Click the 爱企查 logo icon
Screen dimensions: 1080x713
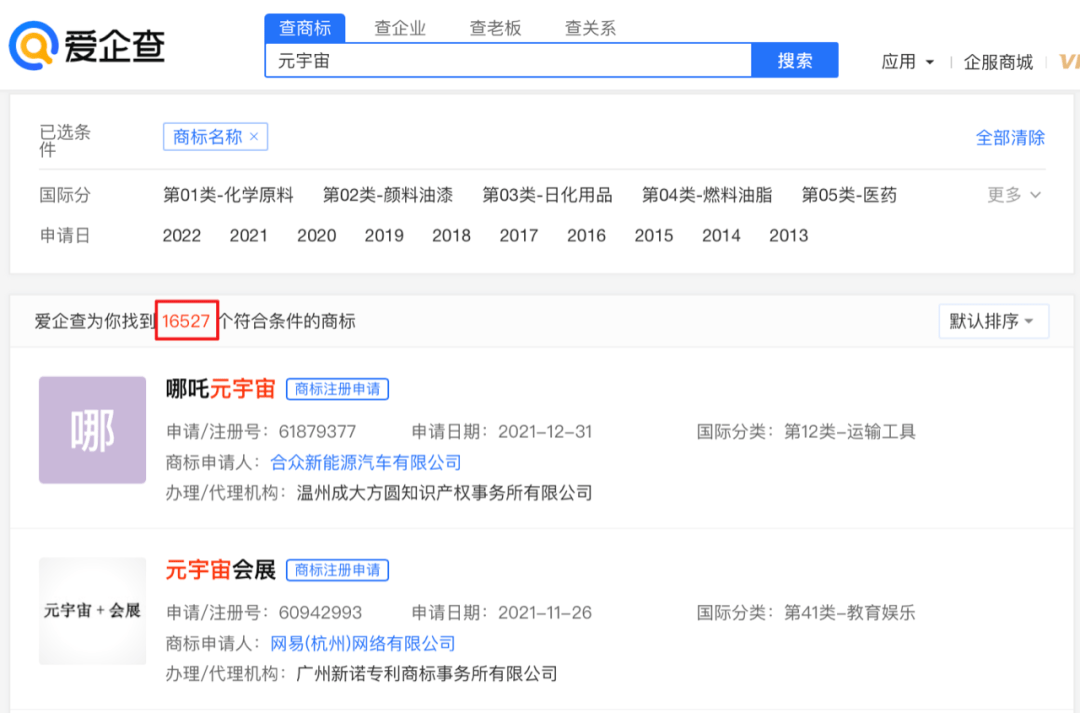click(33, 45)
